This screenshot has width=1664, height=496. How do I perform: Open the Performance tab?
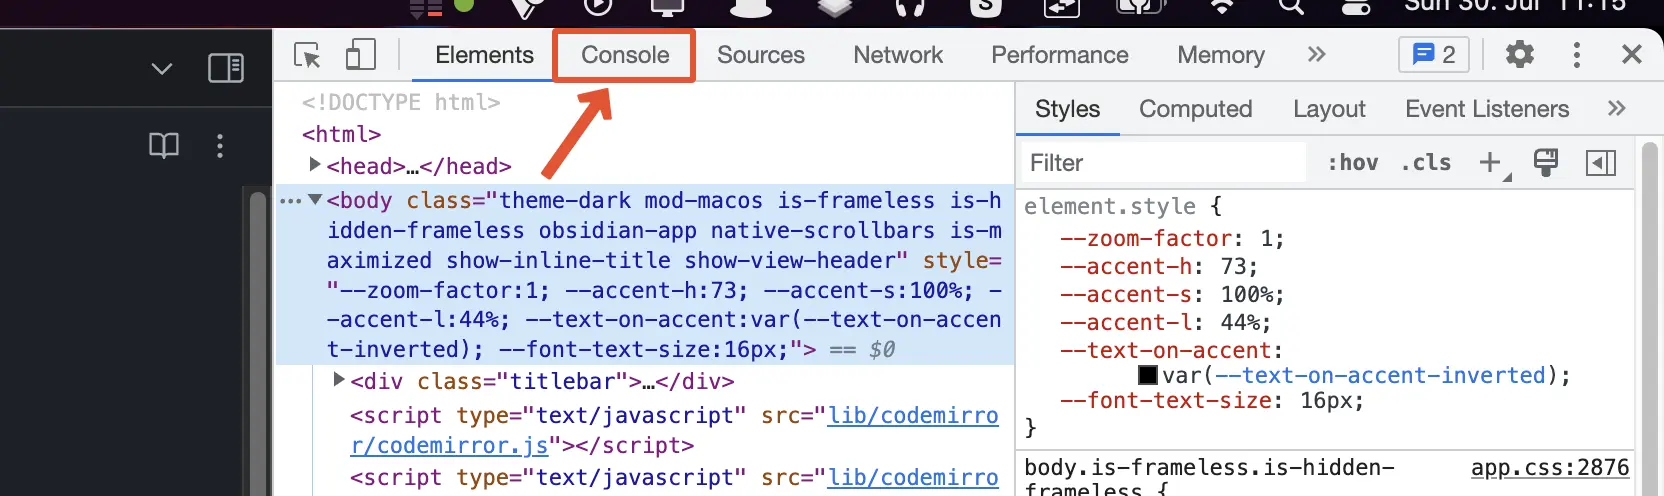[1060, 55]
